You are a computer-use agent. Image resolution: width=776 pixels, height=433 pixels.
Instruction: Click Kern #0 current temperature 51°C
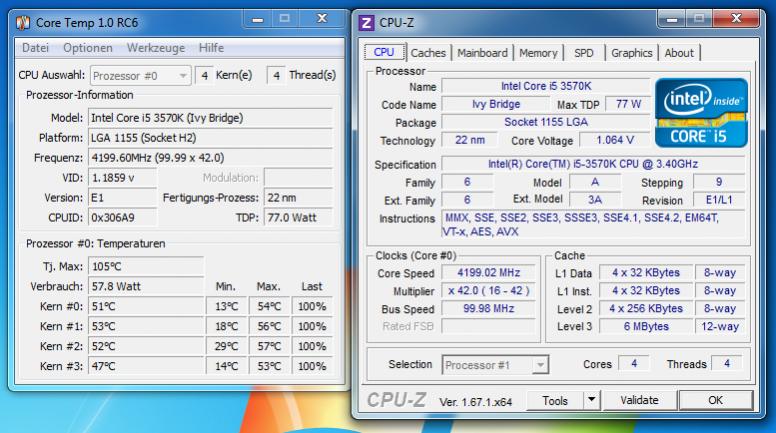click(146, 307)
